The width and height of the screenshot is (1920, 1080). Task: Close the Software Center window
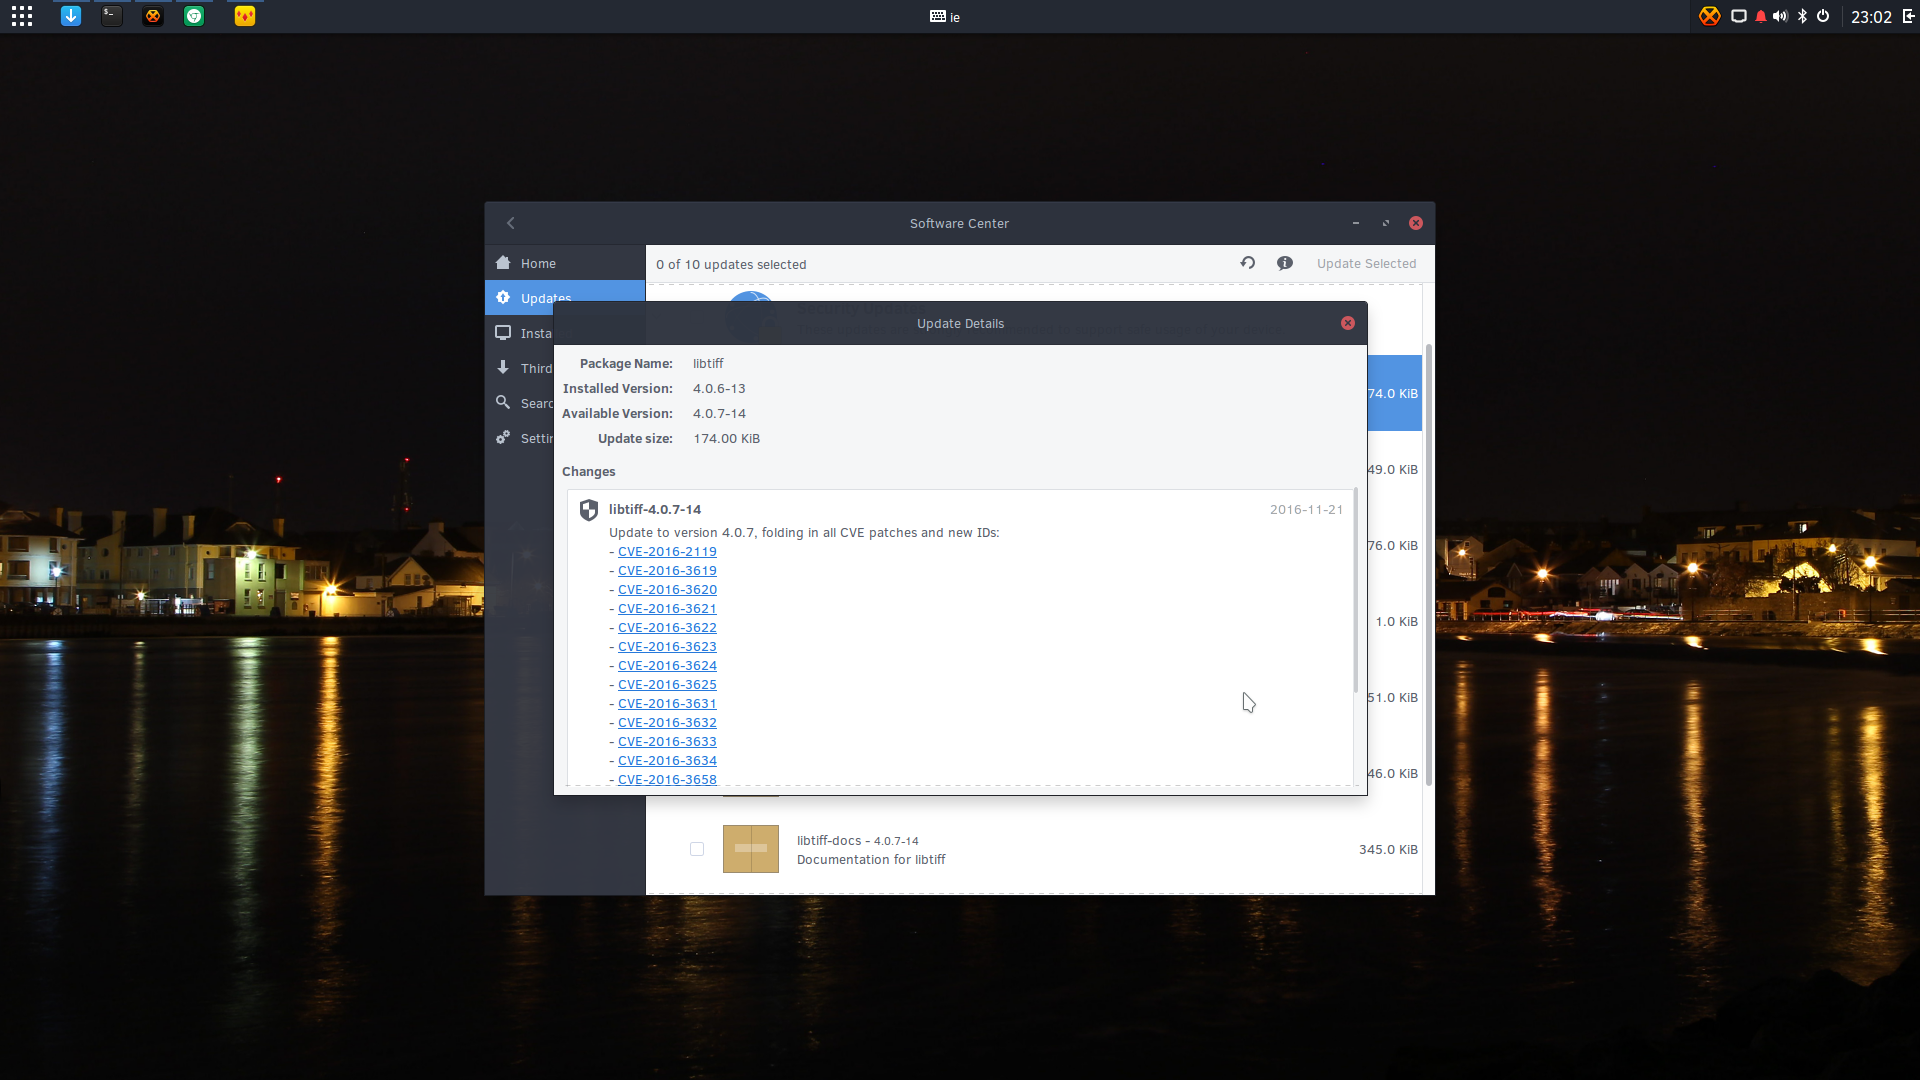coord(1416,223)
